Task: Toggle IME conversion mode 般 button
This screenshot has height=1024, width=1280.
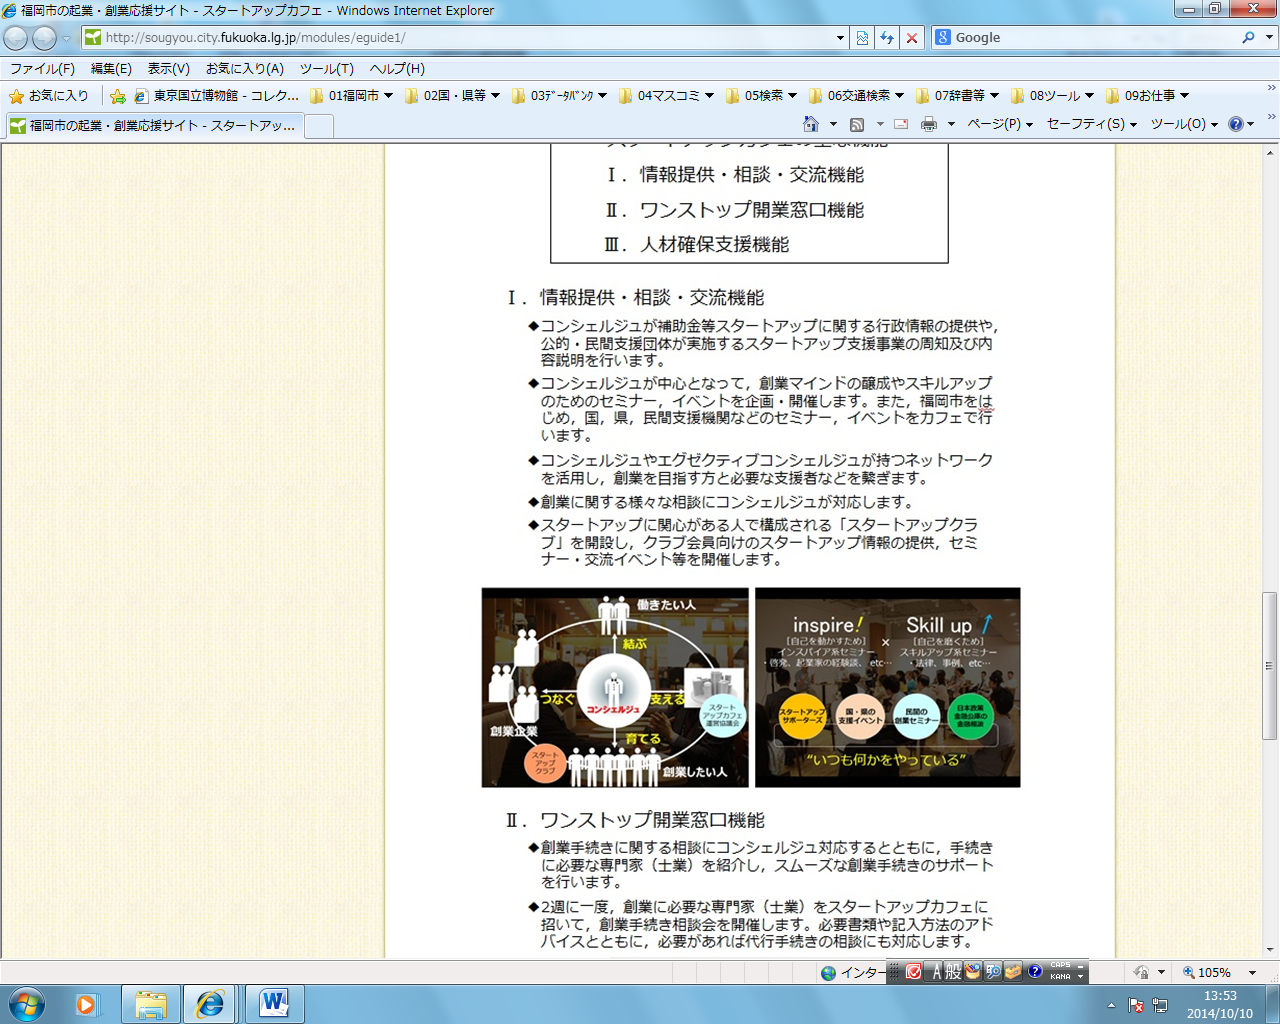Action: point(953,971)
